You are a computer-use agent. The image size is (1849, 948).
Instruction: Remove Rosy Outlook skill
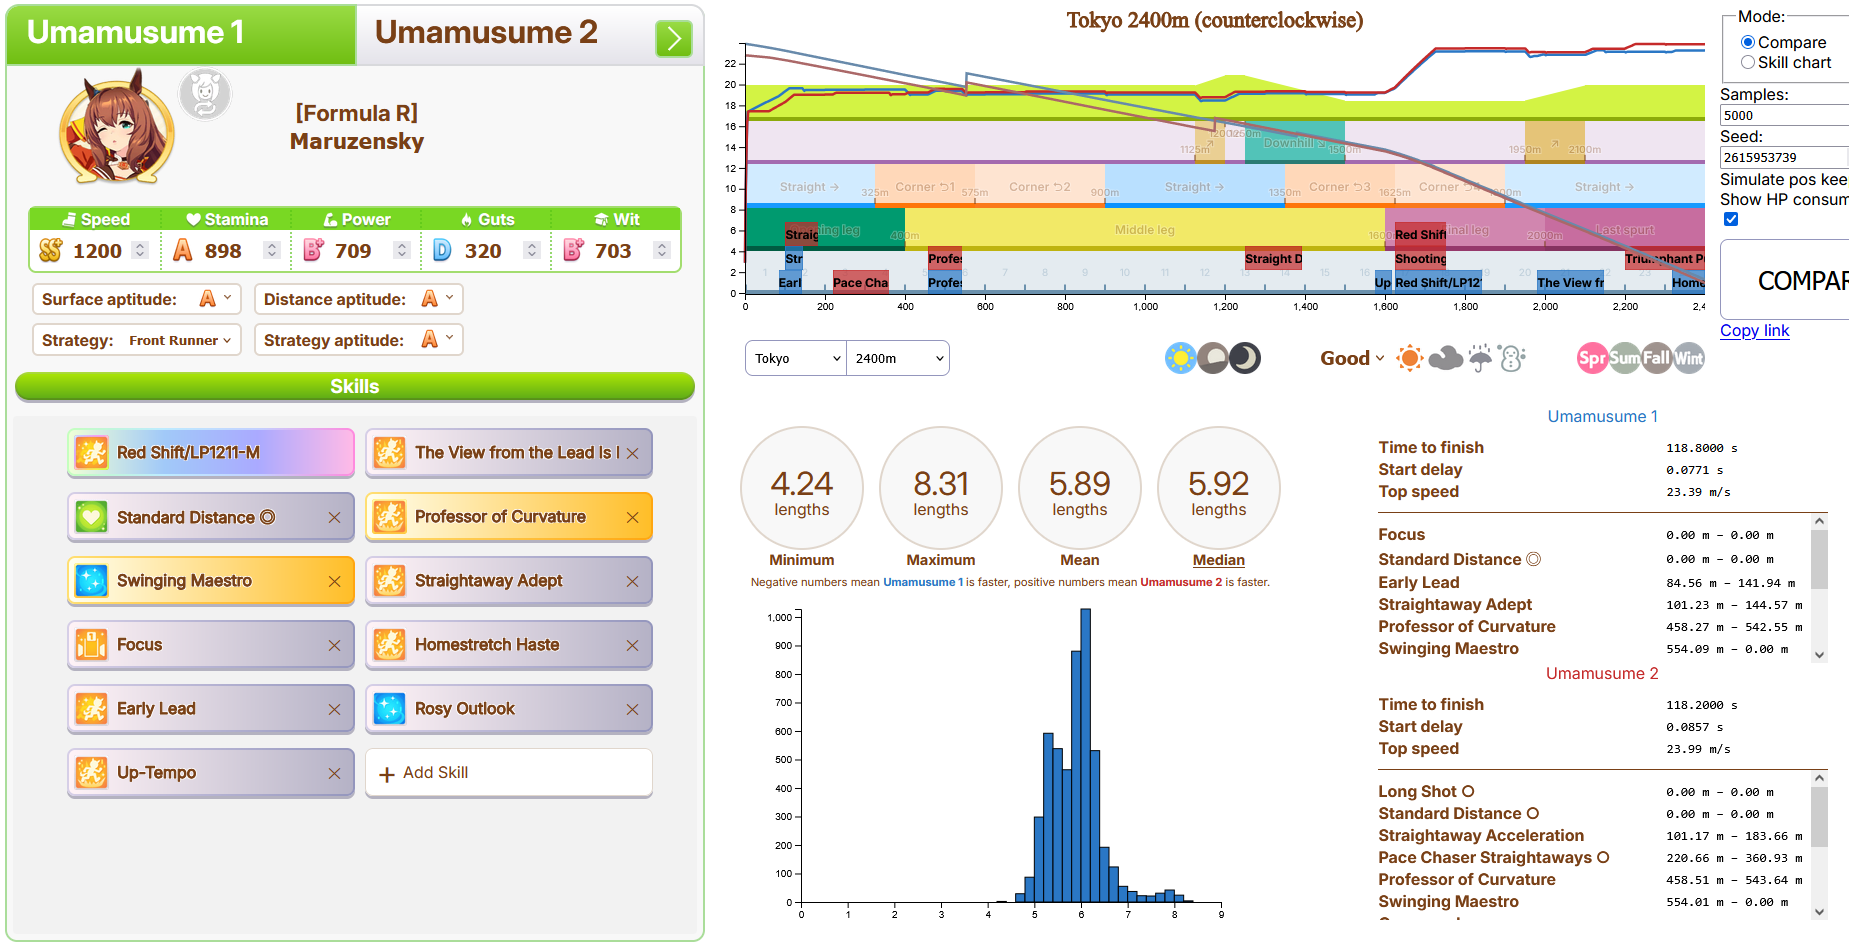633,709
